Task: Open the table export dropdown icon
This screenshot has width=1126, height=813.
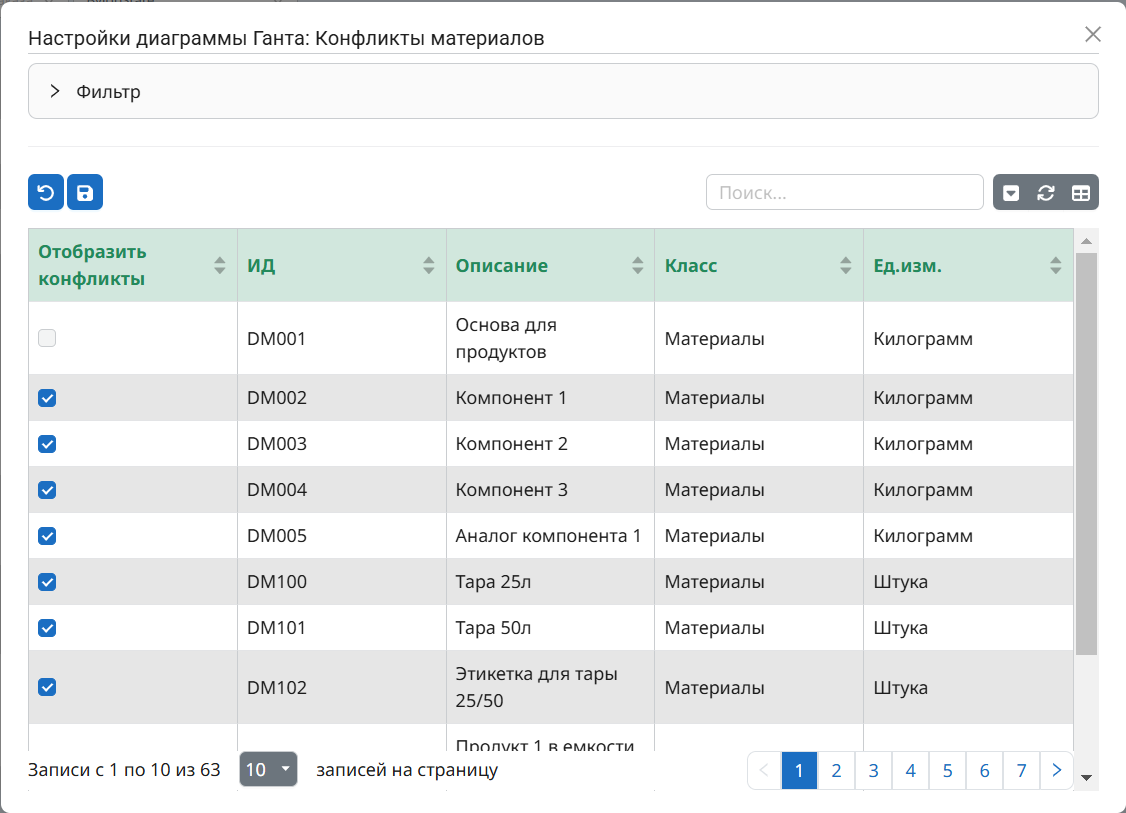Action: coord(1011,193)
